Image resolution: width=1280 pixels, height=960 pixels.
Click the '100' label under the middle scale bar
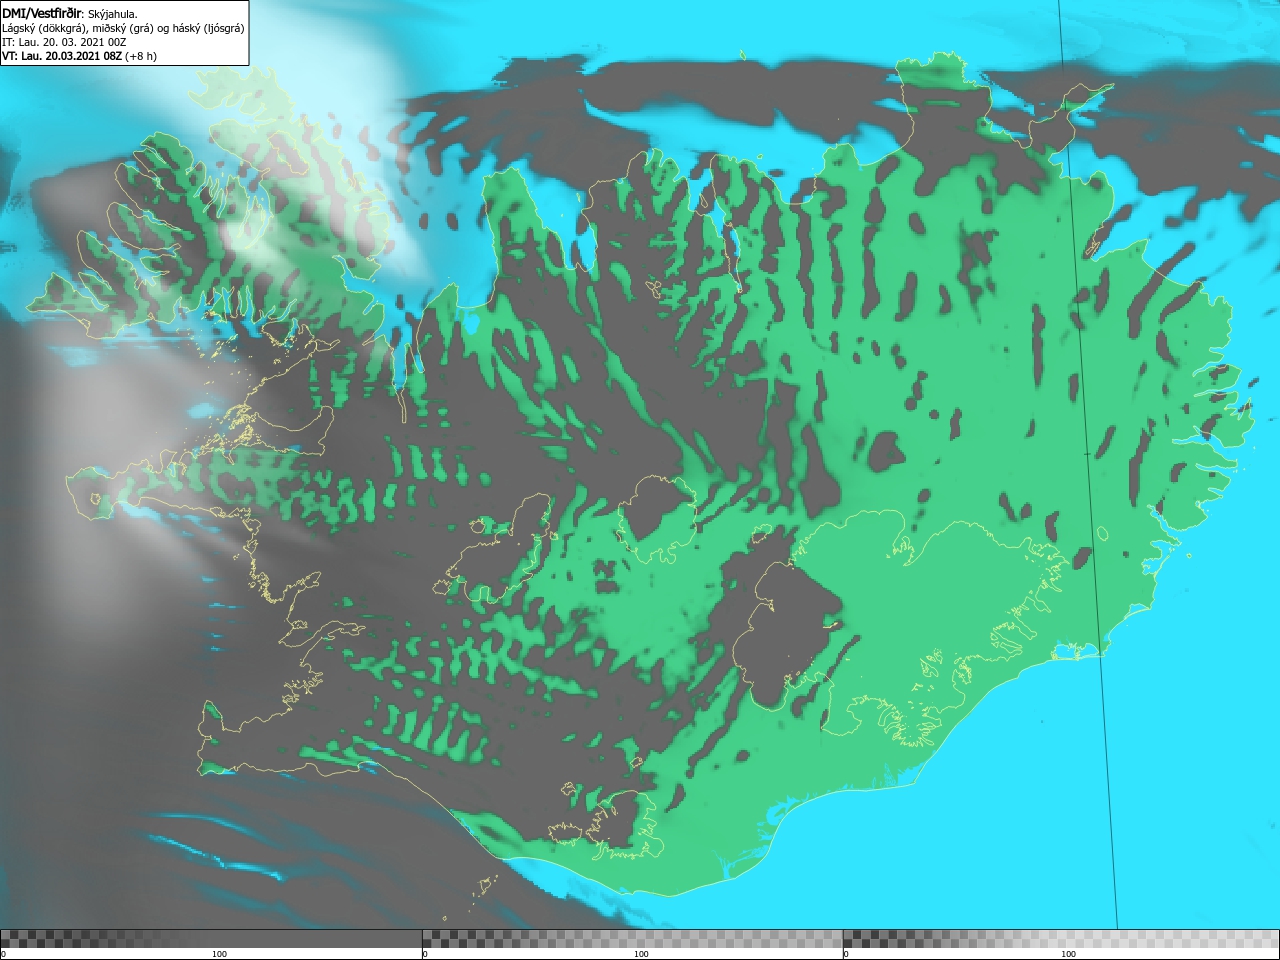coord(641,954)
